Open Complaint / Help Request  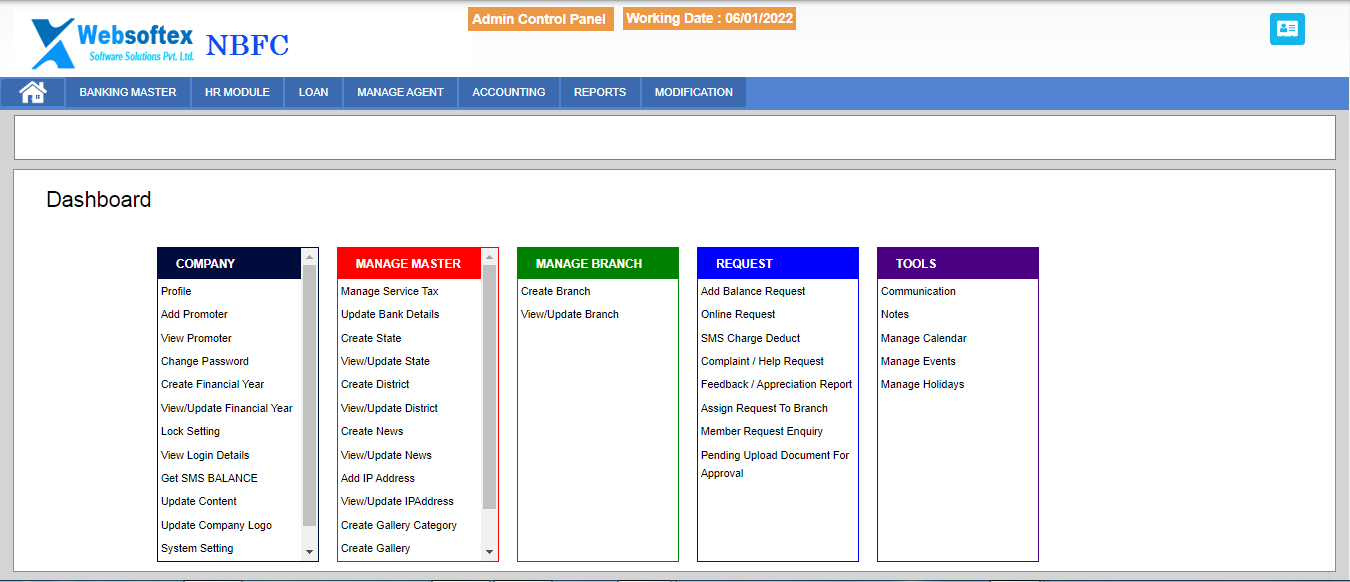[762, 361]
